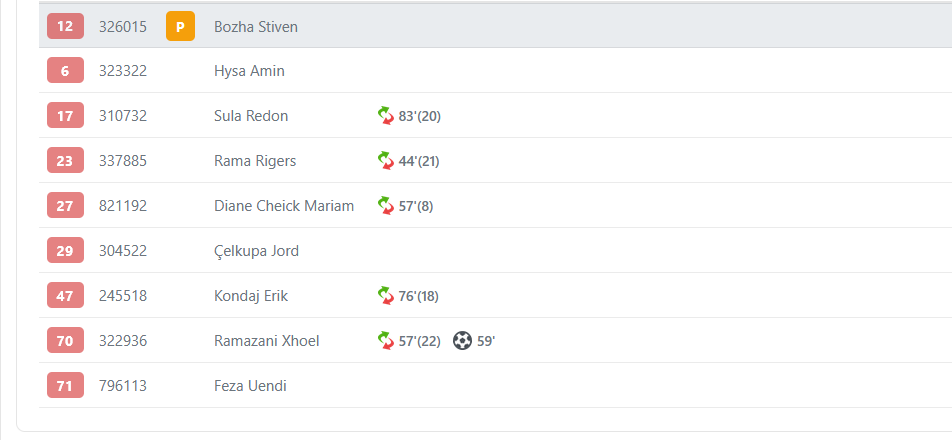Click jersey number 47 badge

tap(65, 296)
